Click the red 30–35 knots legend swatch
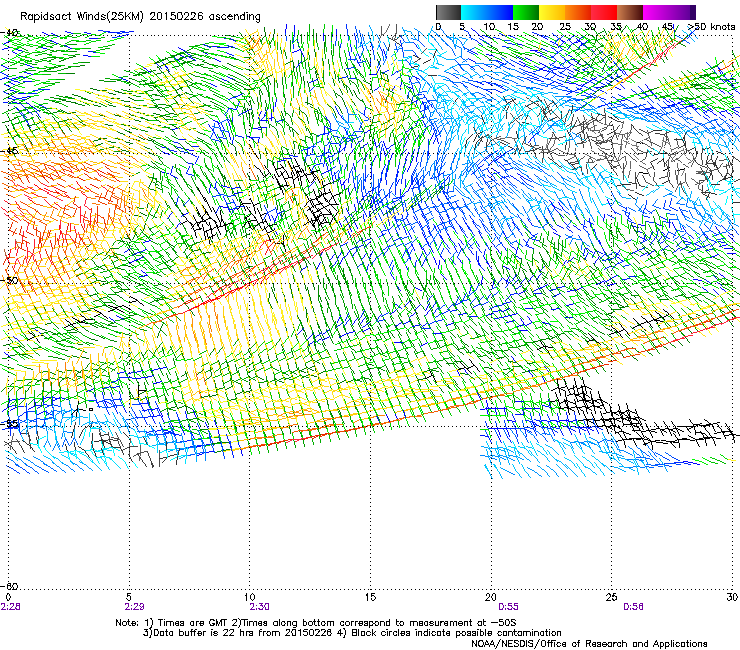This screenshot has width=740, height=650. 604,12
